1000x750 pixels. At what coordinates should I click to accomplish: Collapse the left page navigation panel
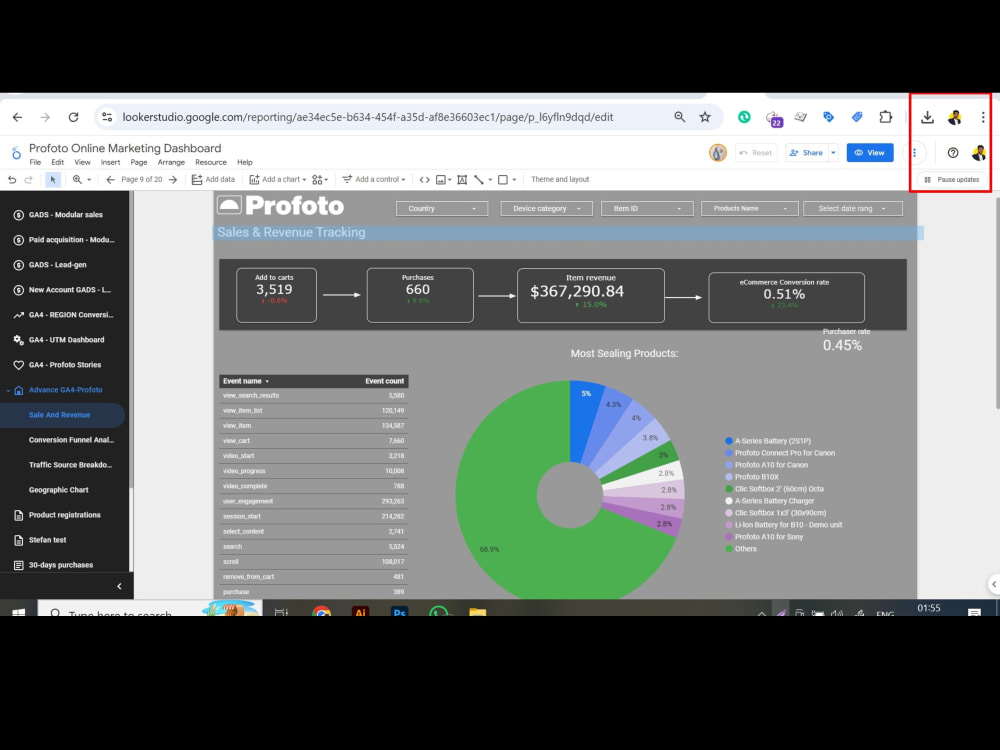(119, 586)
